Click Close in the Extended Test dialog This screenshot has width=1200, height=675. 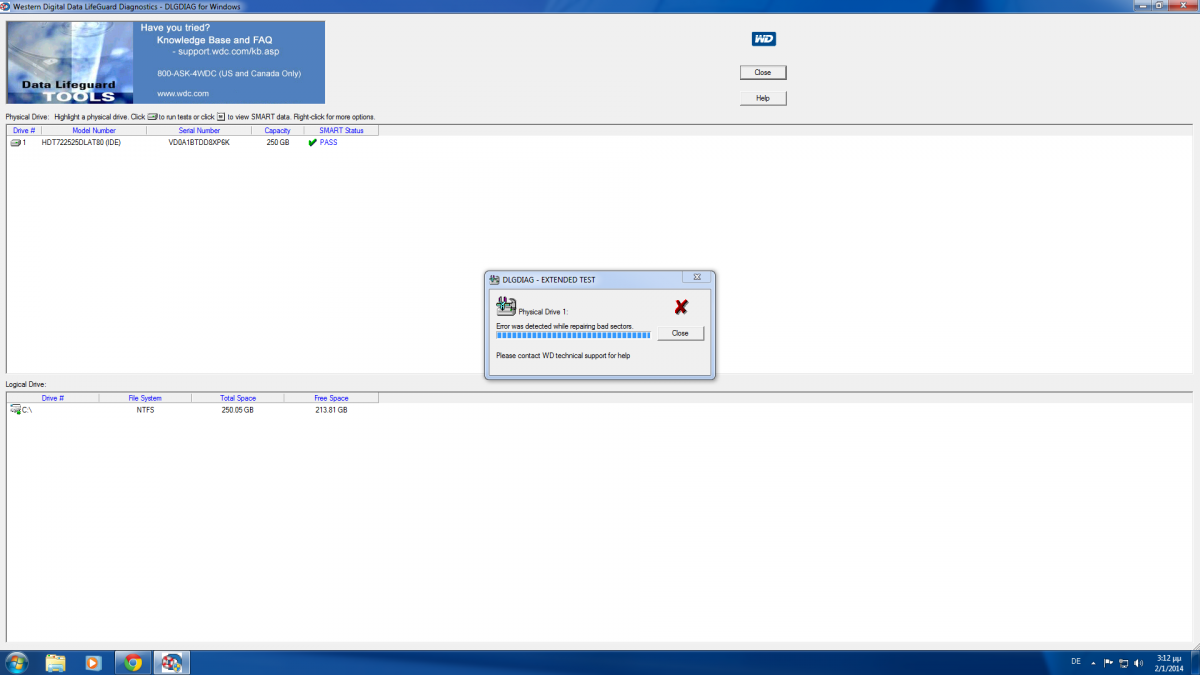tap(680, 333)
